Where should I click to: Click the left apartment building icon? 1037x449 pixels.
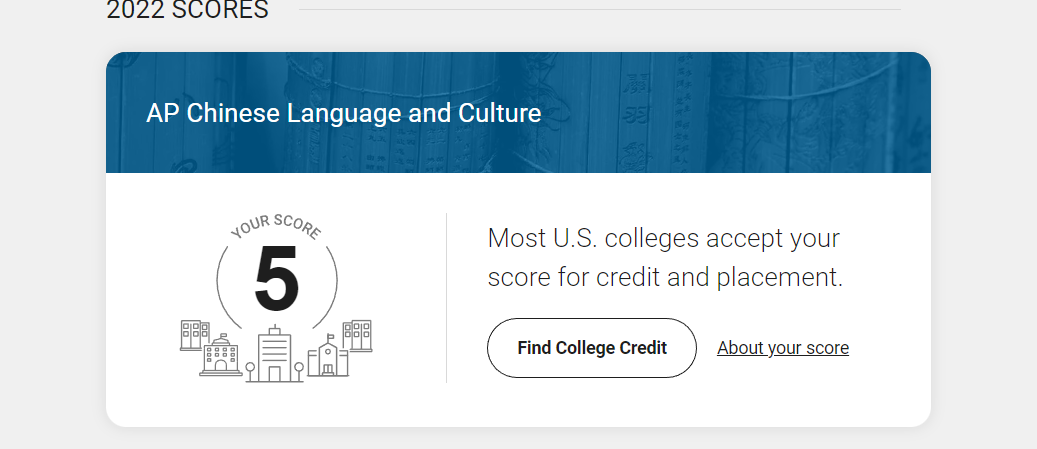click(194, 335)
